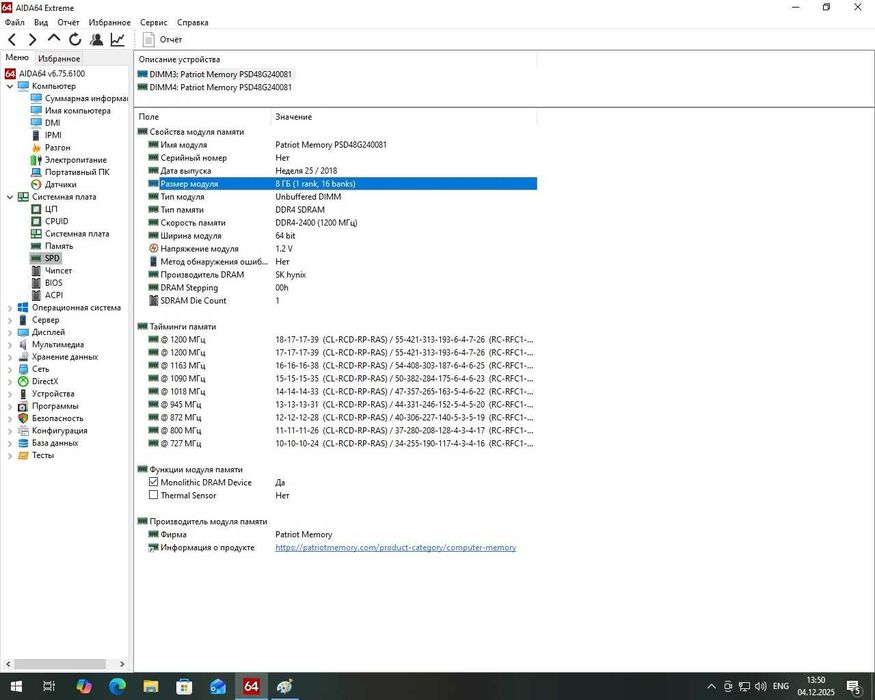Screen dimensions: 875x700
Task: Sort by the Значение column header
Action: 404,117
